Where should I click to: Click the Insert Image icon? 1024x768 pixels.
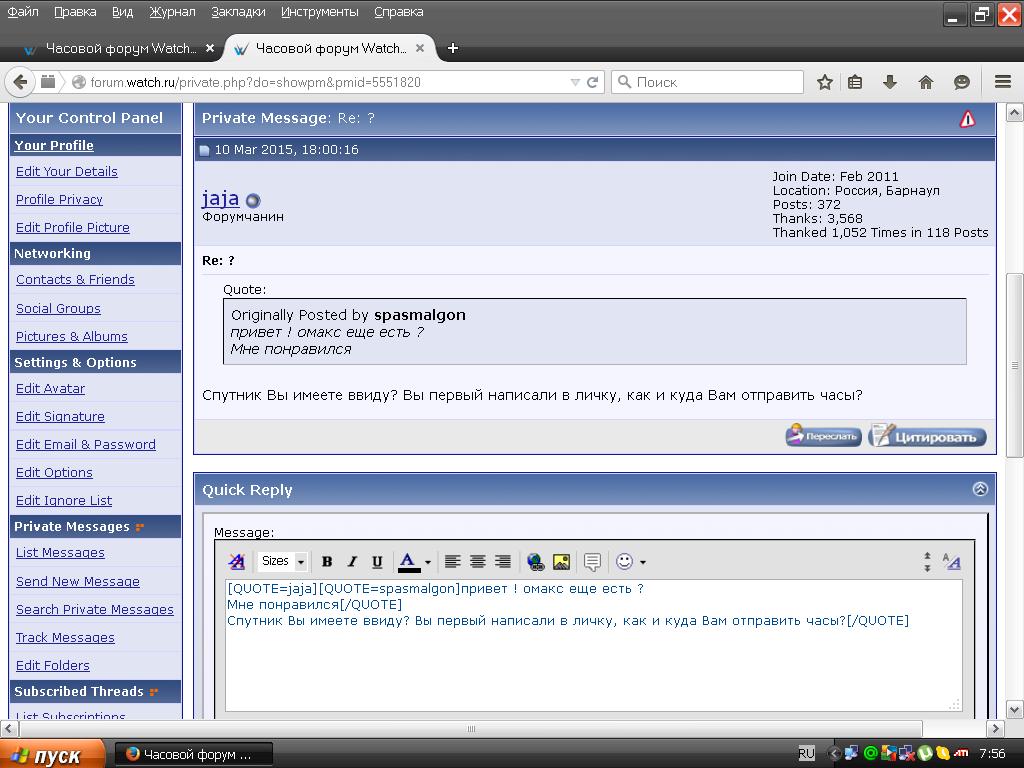coord(561,562)
